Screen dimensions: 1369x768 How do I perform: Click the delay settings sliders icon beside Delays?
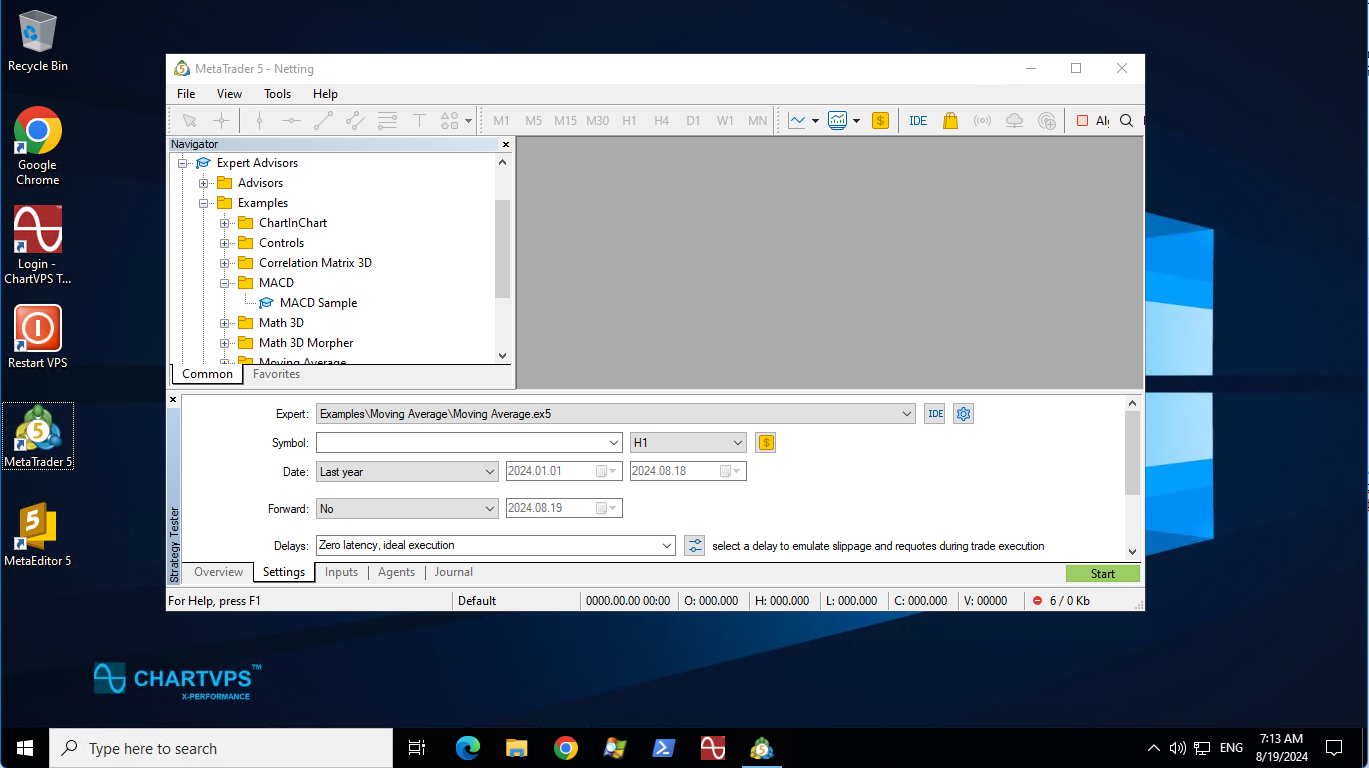[694, 546]
